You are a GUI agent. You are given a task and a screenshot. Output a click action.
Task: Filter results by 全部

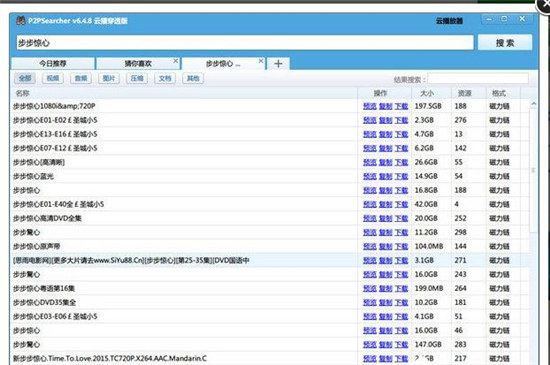(25, 78)
